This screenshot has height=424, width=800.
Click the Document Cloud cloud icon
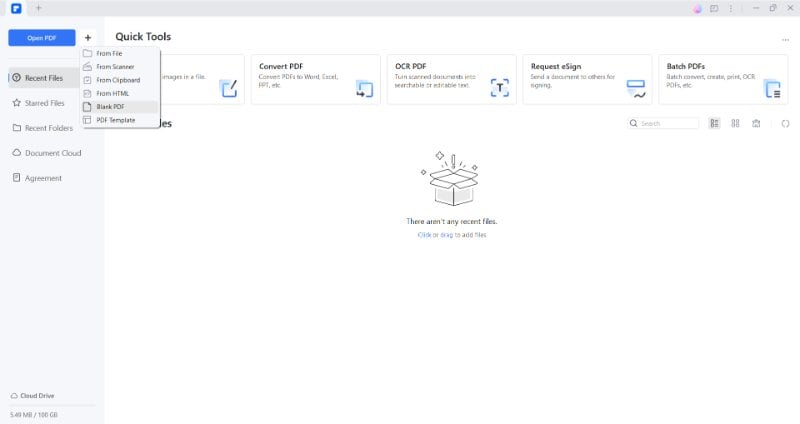[x=17, y=153]
